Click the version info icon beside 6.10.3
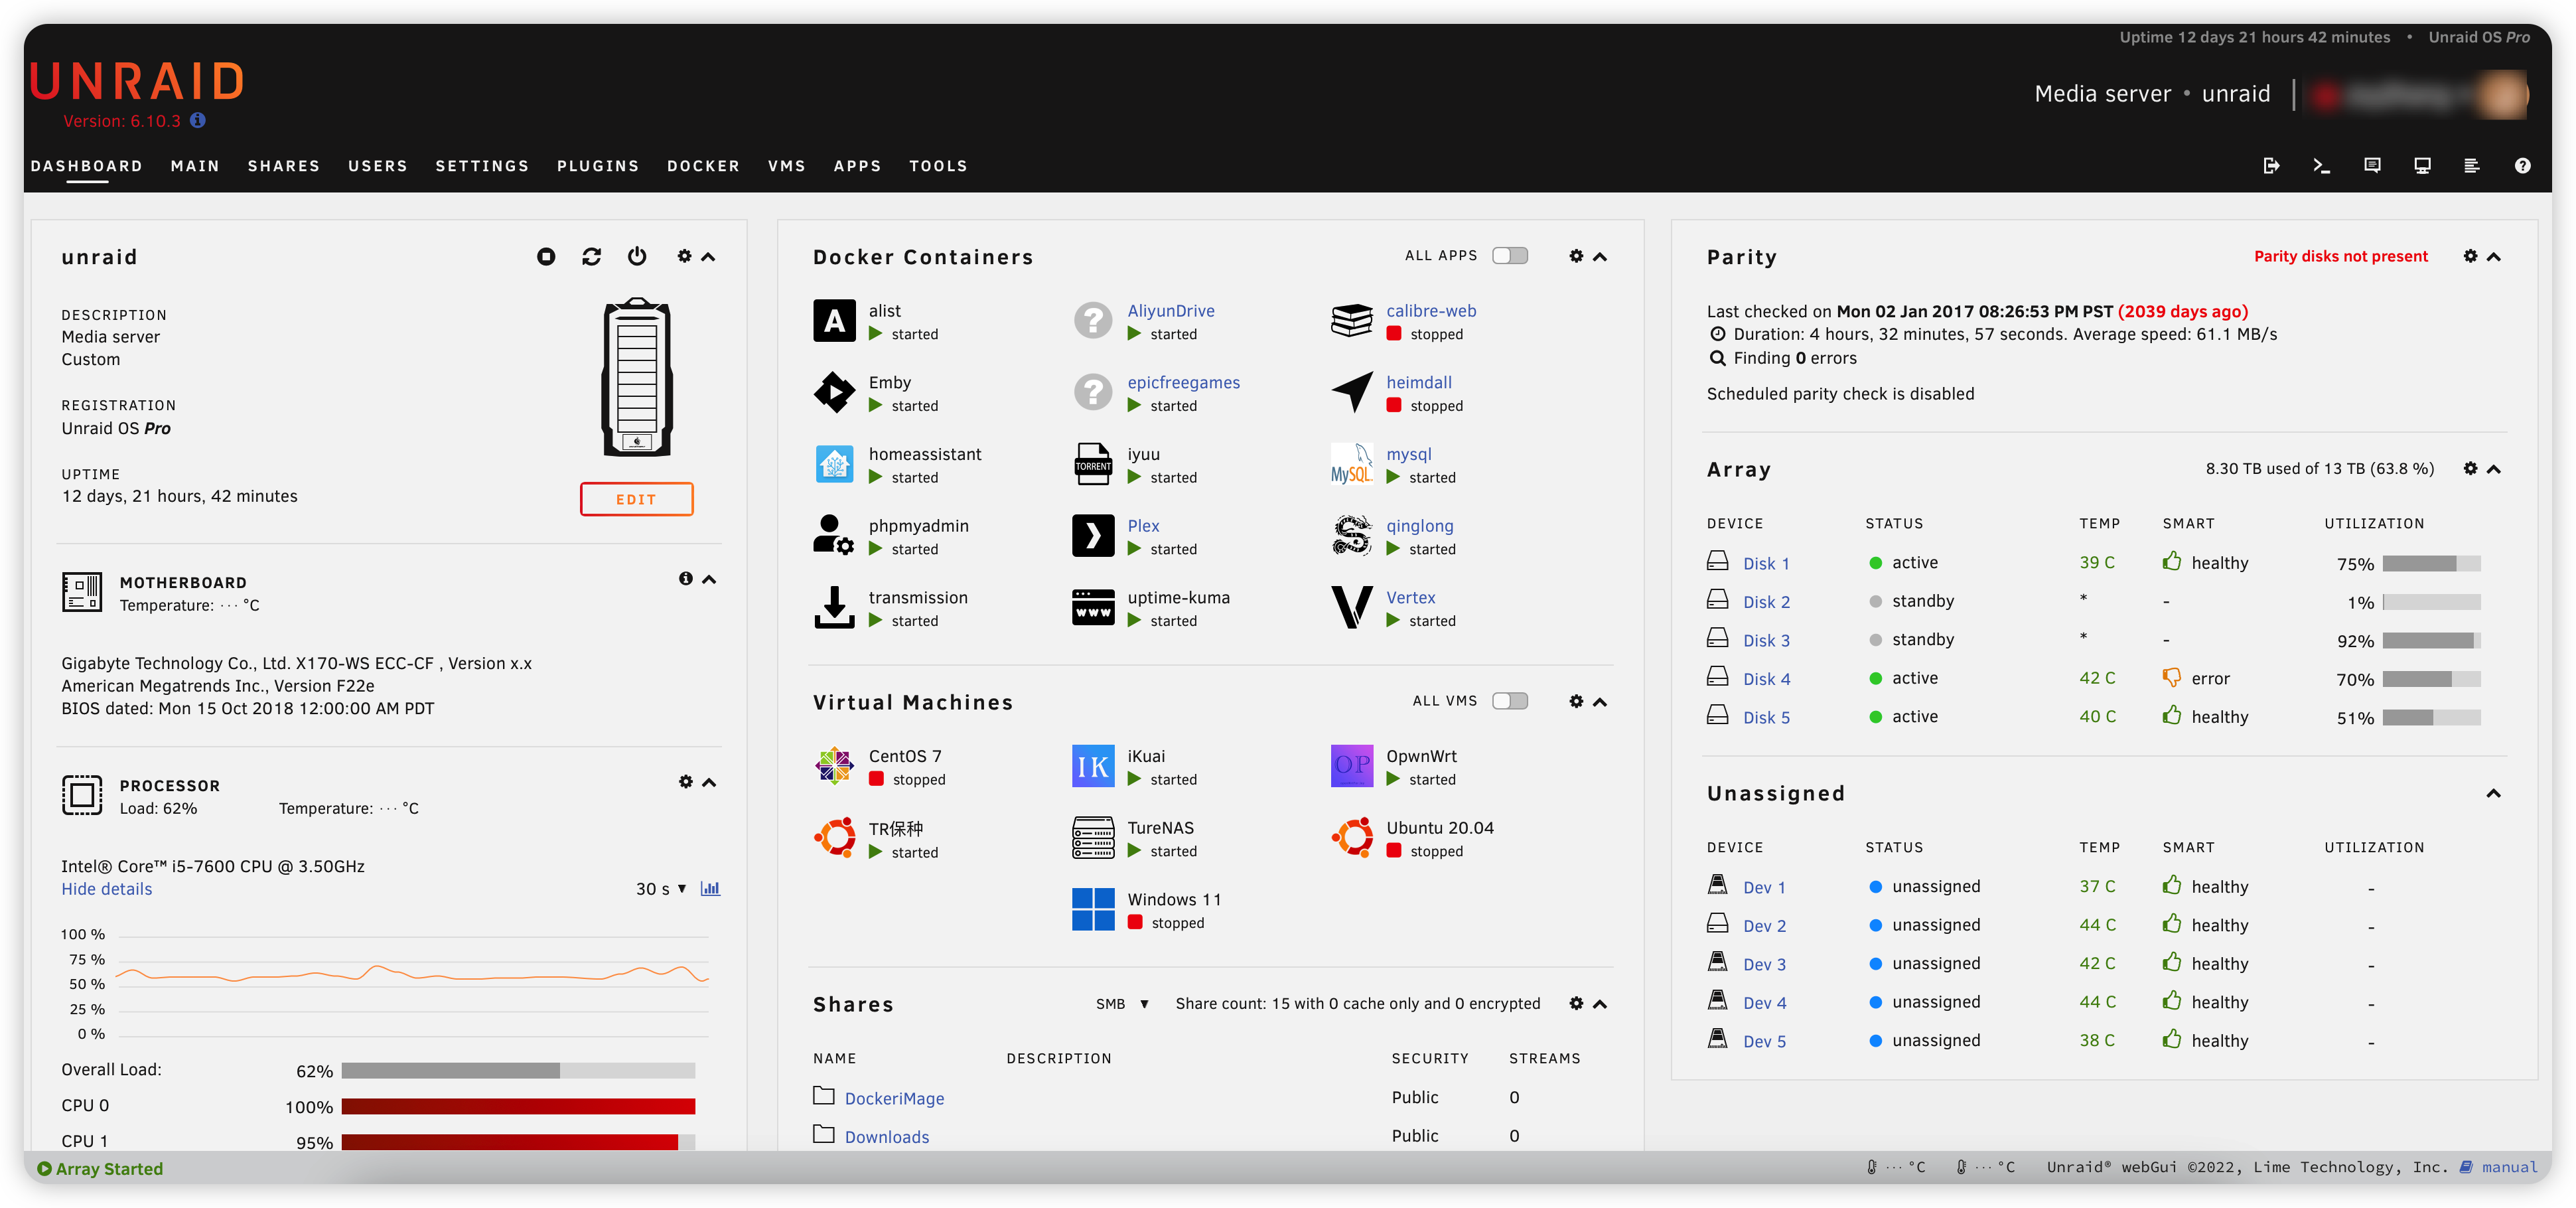 (198, 120)
